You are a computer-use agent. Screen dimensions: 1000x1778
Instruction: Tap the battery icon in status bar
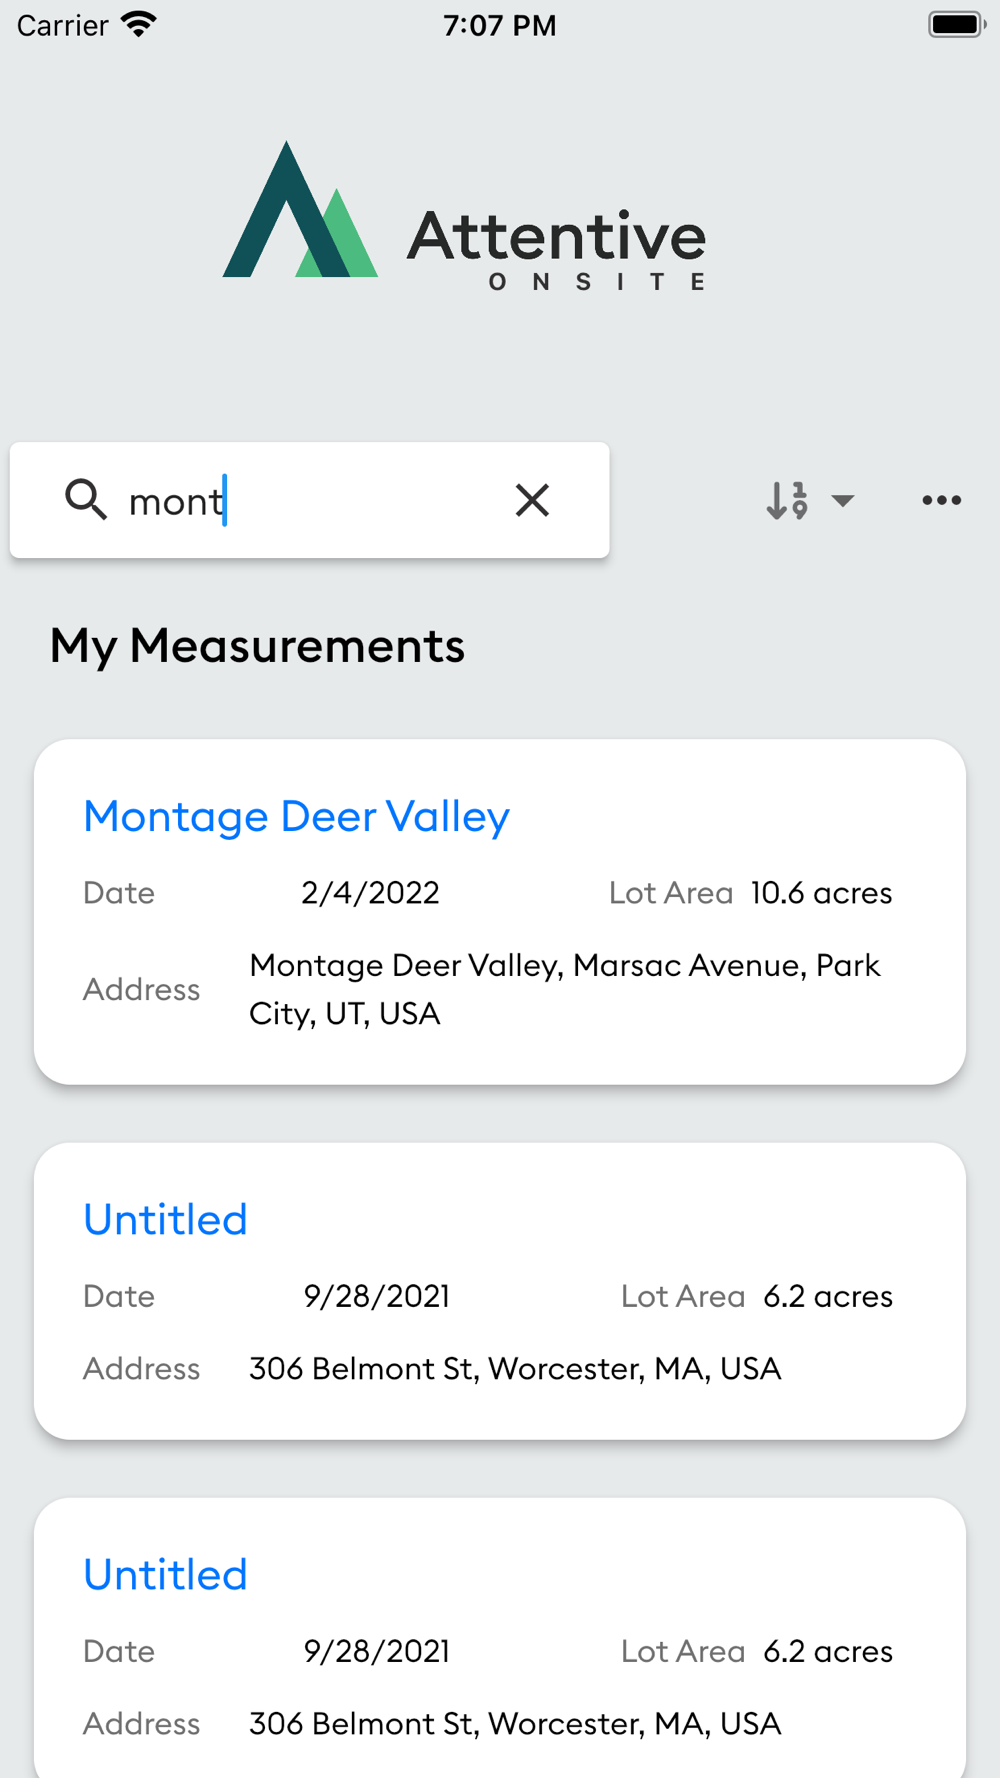point(955,24)
